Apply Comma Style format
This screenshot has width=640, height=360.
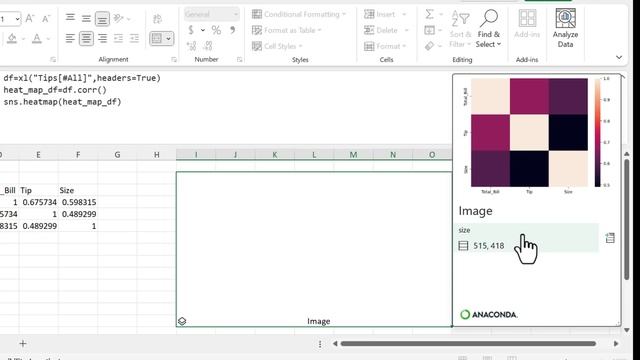232,30
